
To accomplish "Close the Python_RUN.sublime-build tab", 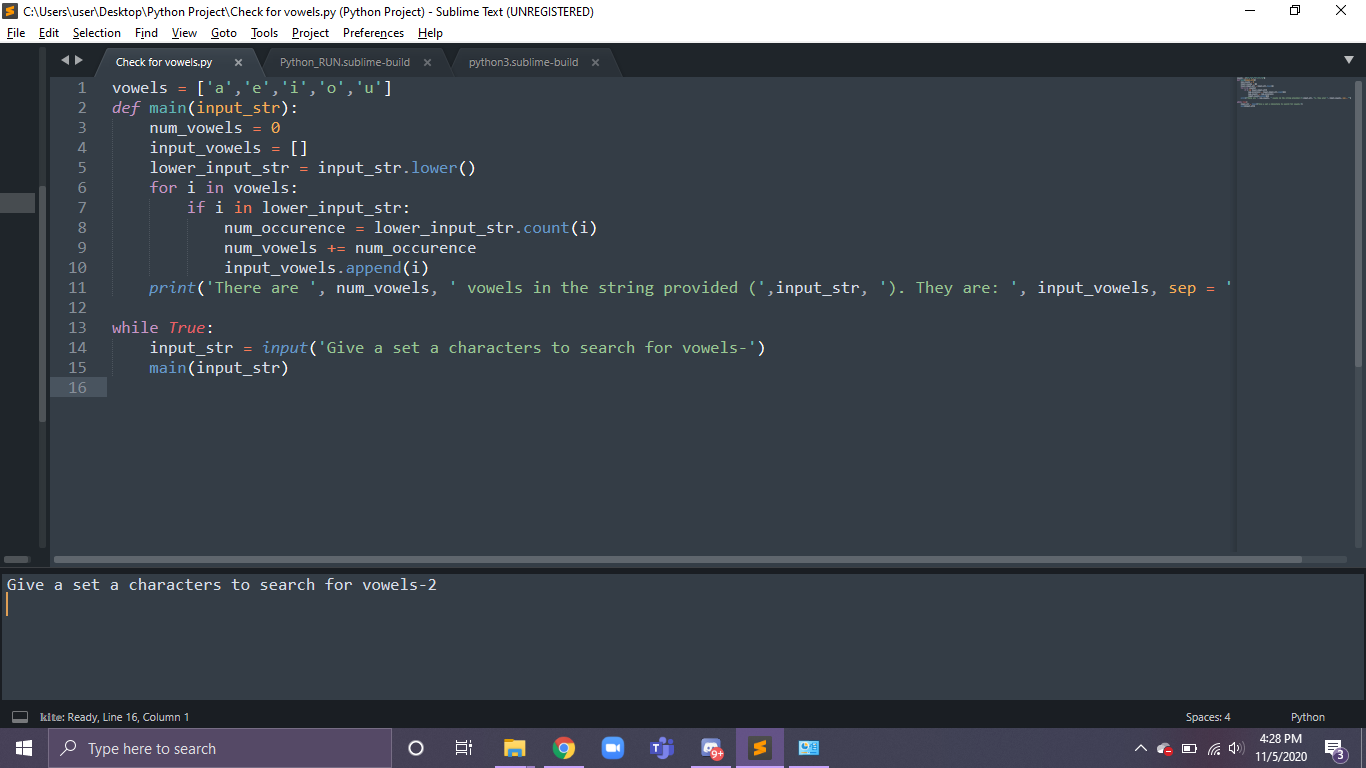I will click(428, 62).
